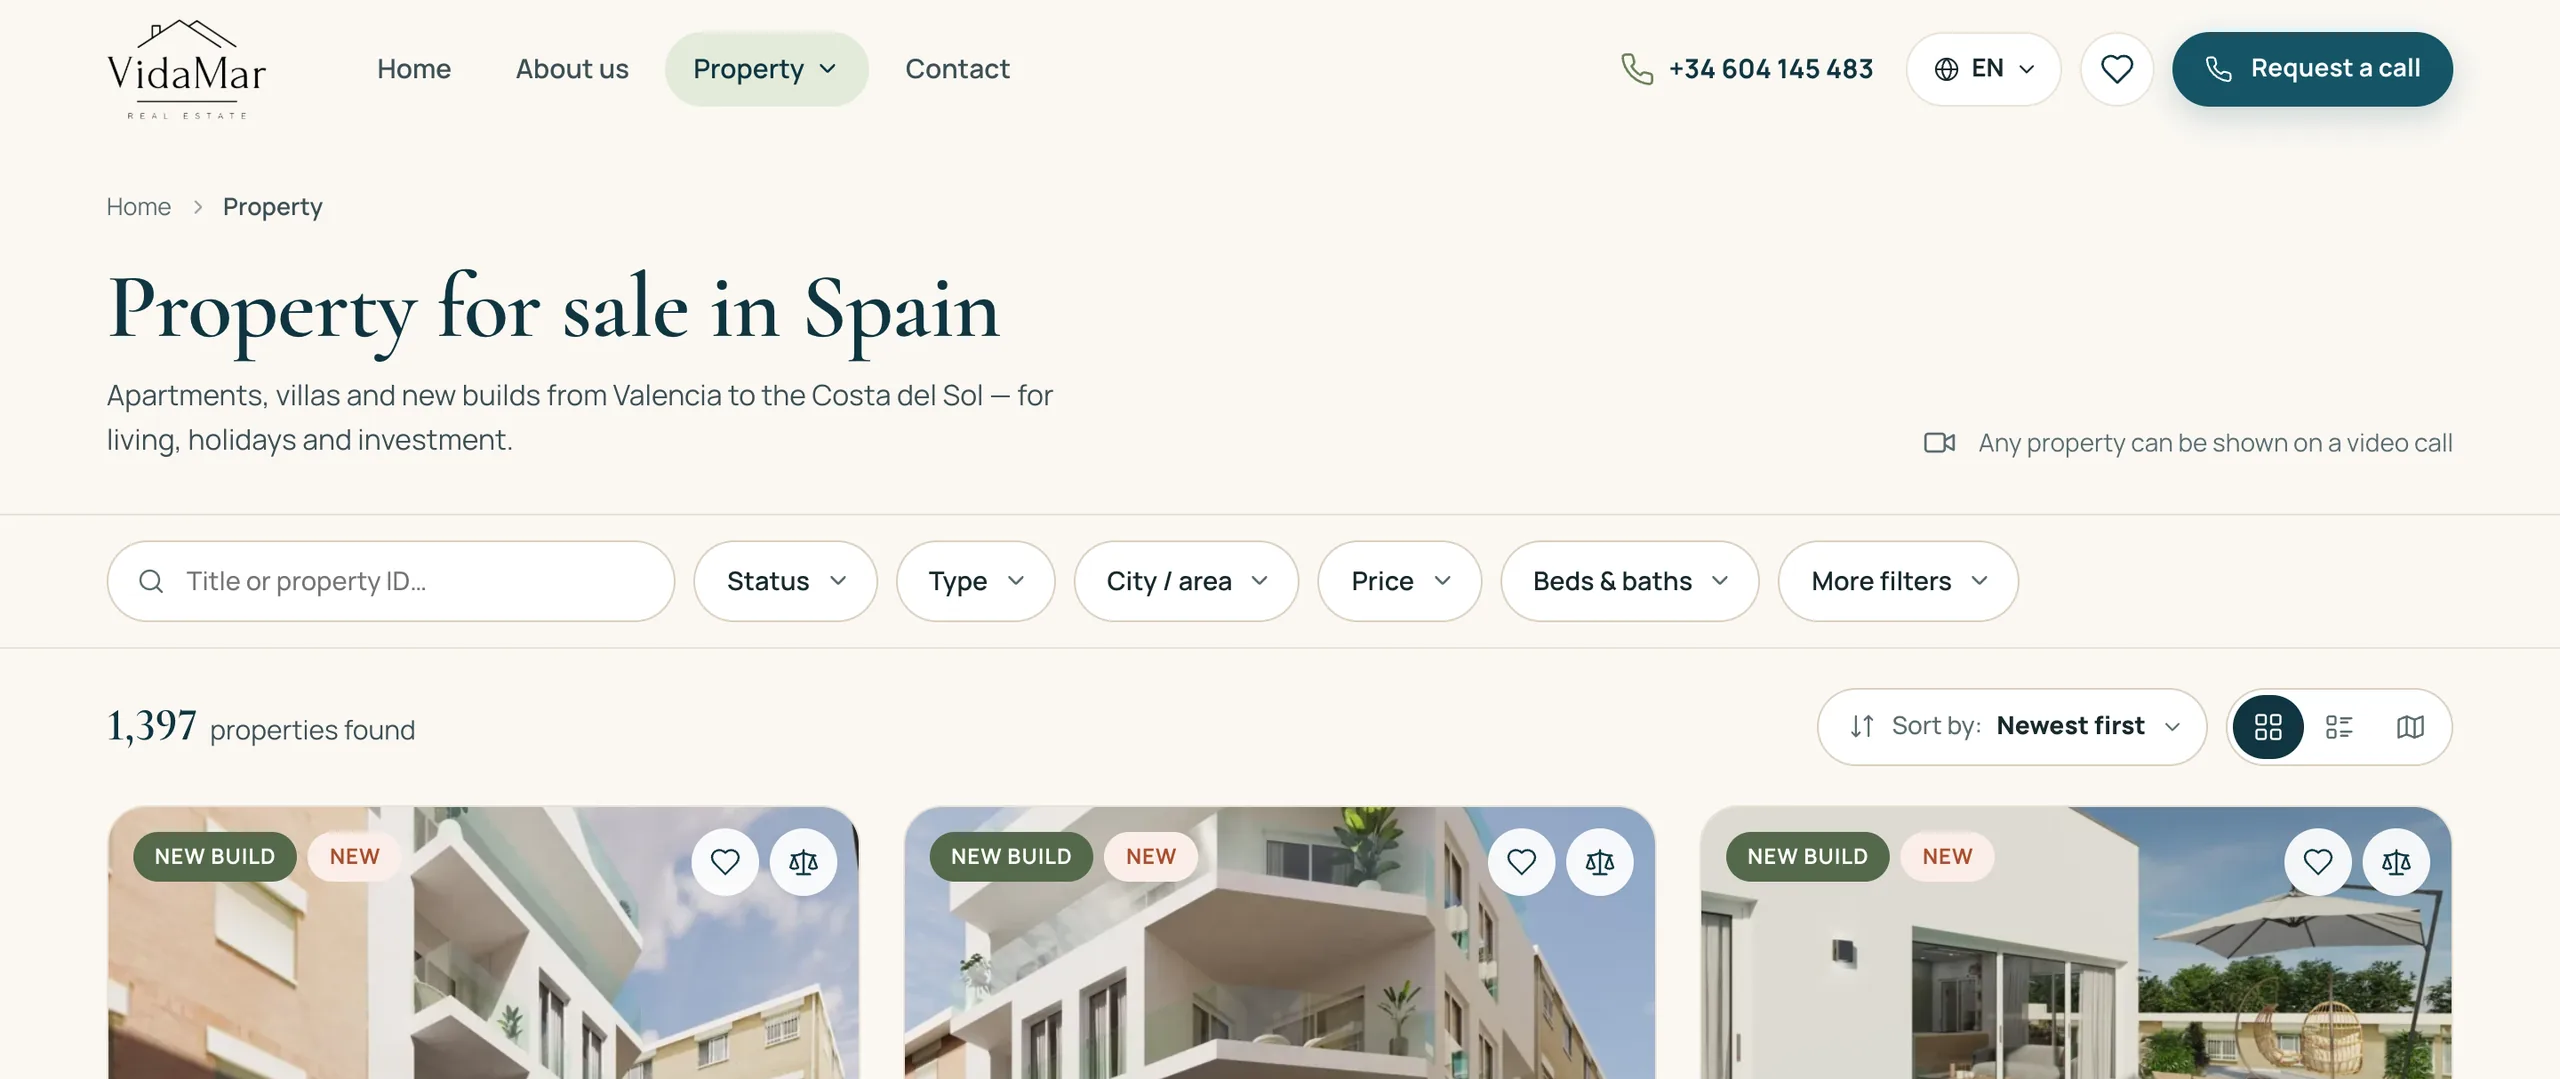Open More filters
The height and width of the screenshot is (1079, 2560).
1897,581
